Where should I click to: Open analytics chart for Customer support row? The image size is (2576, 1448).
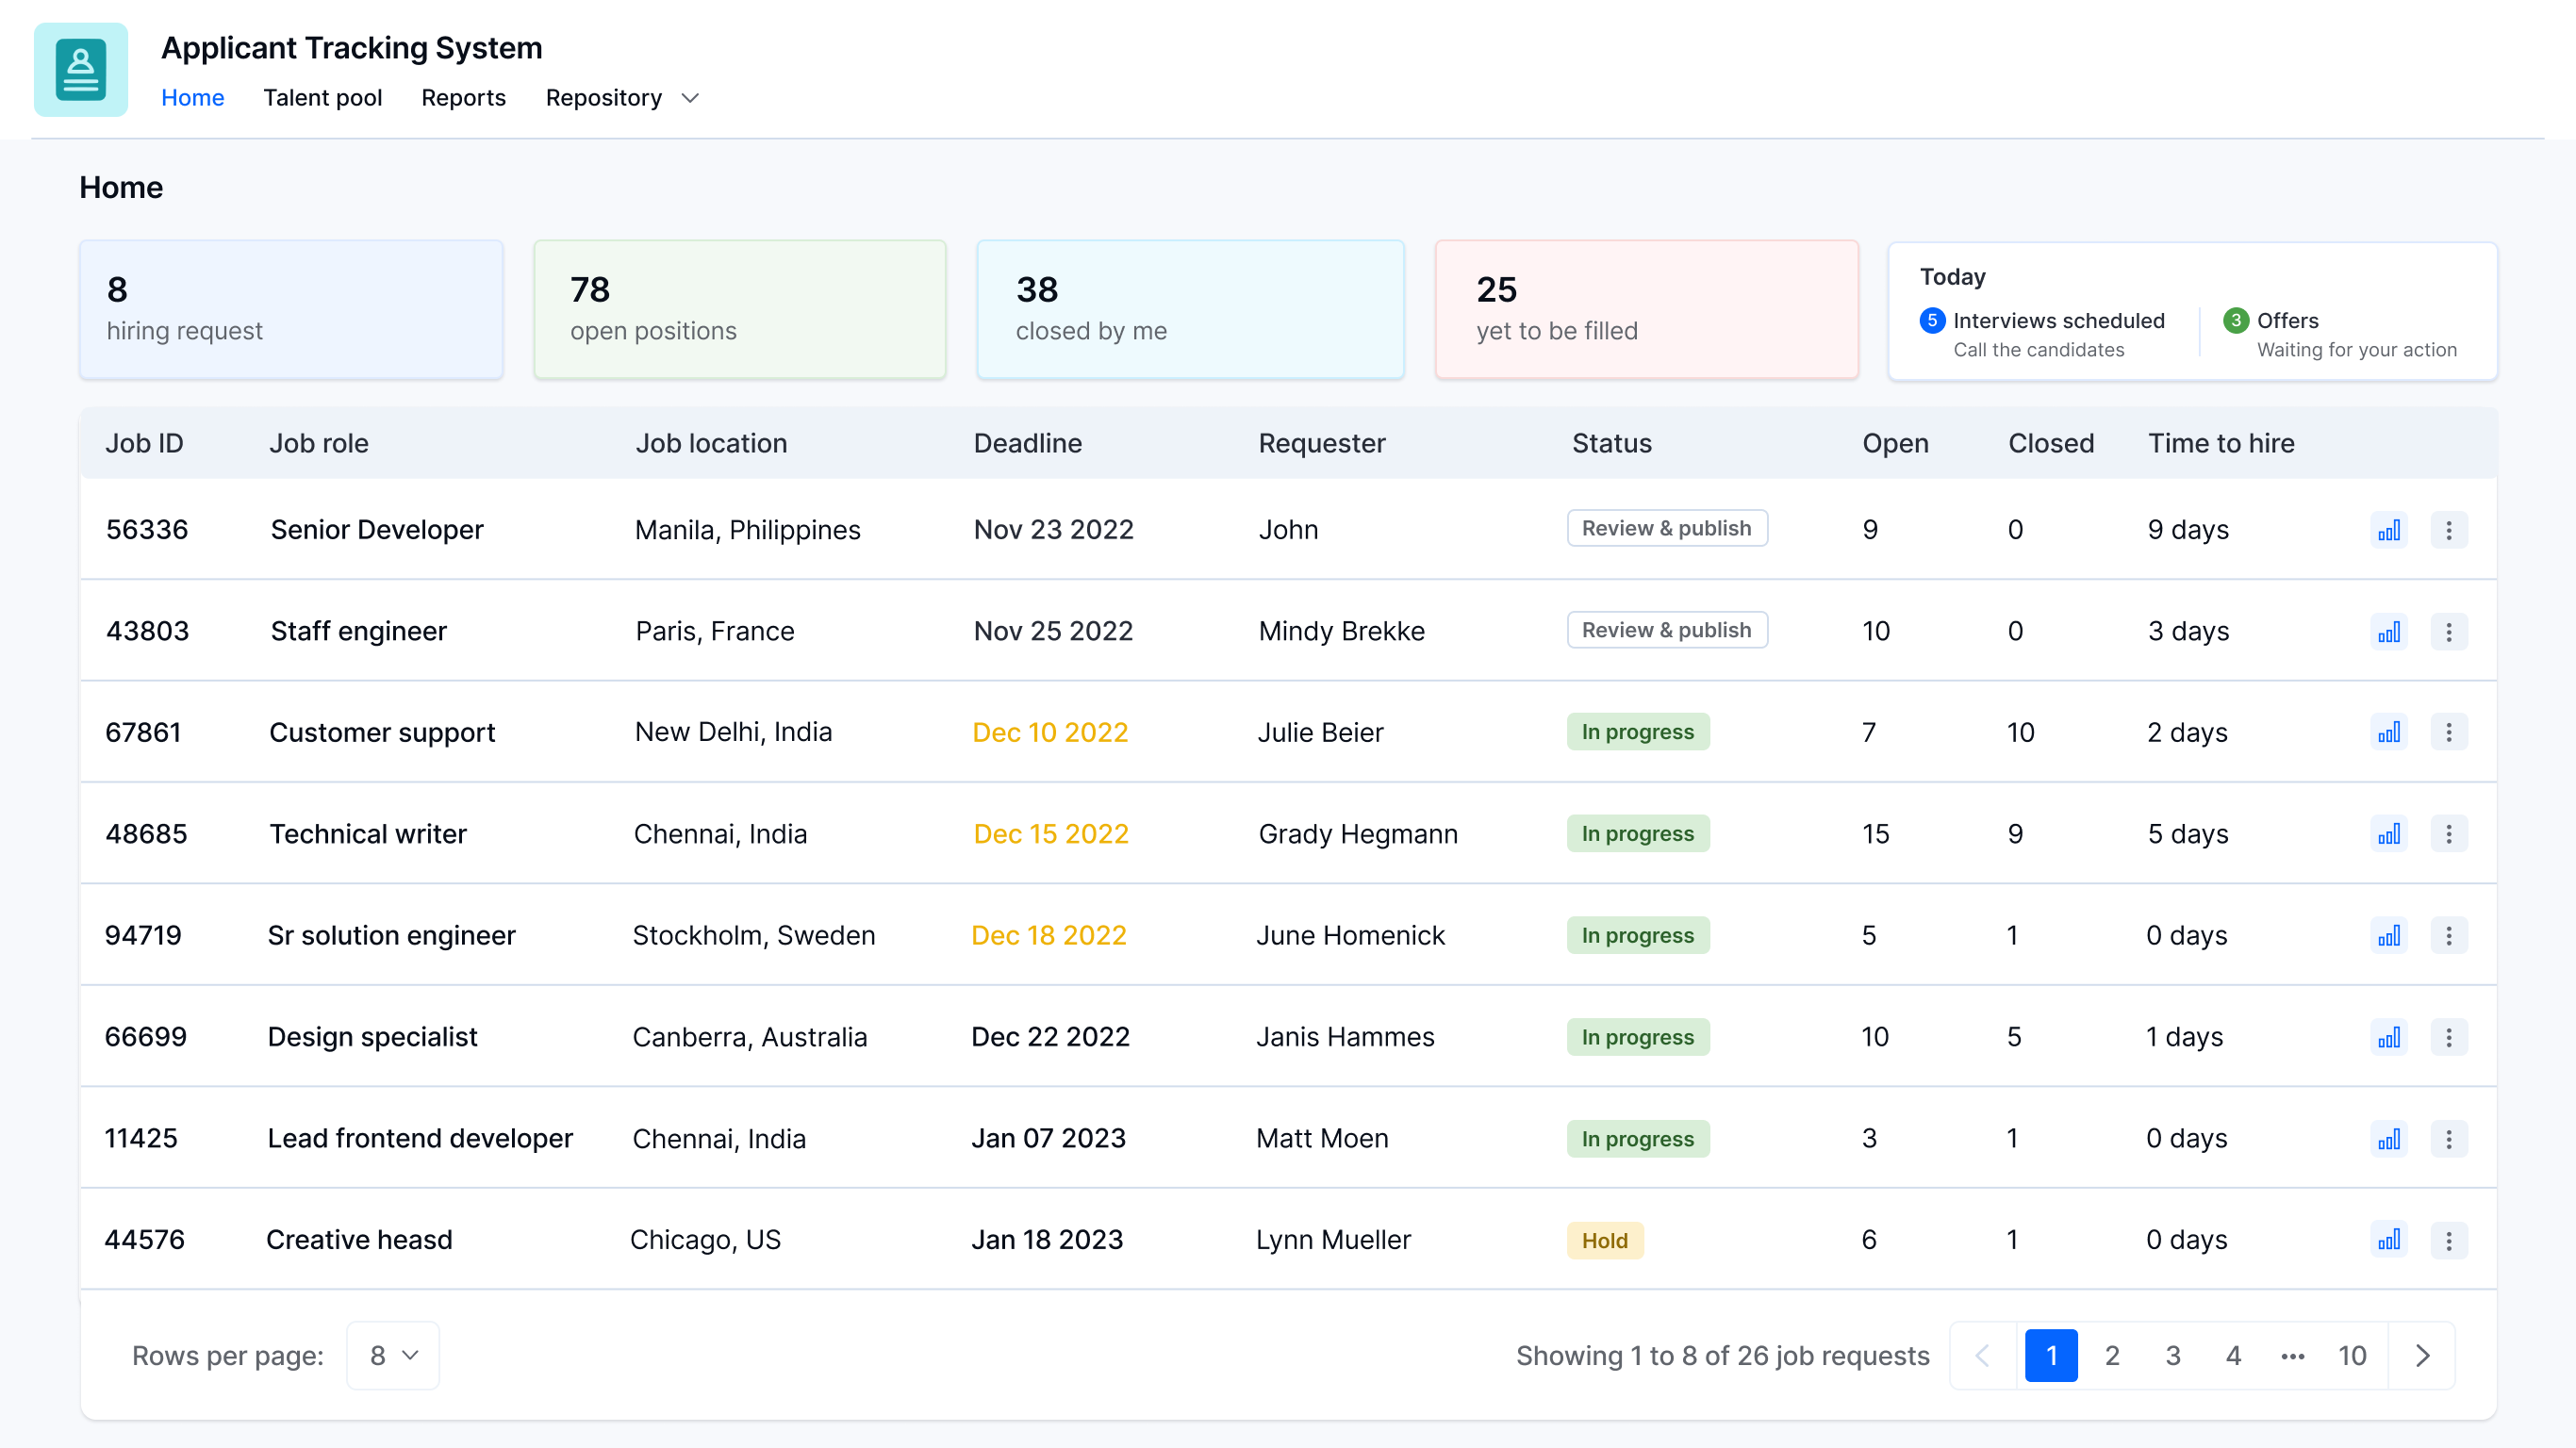click(2390, 732)
